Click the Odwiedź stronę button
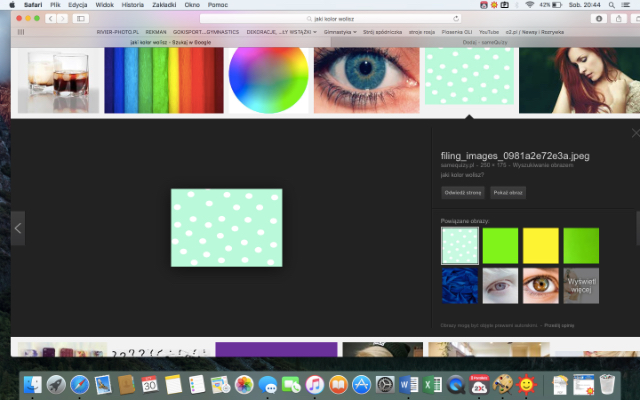The width and height of the screenshot is (640, 400). [x=462, y=192]
